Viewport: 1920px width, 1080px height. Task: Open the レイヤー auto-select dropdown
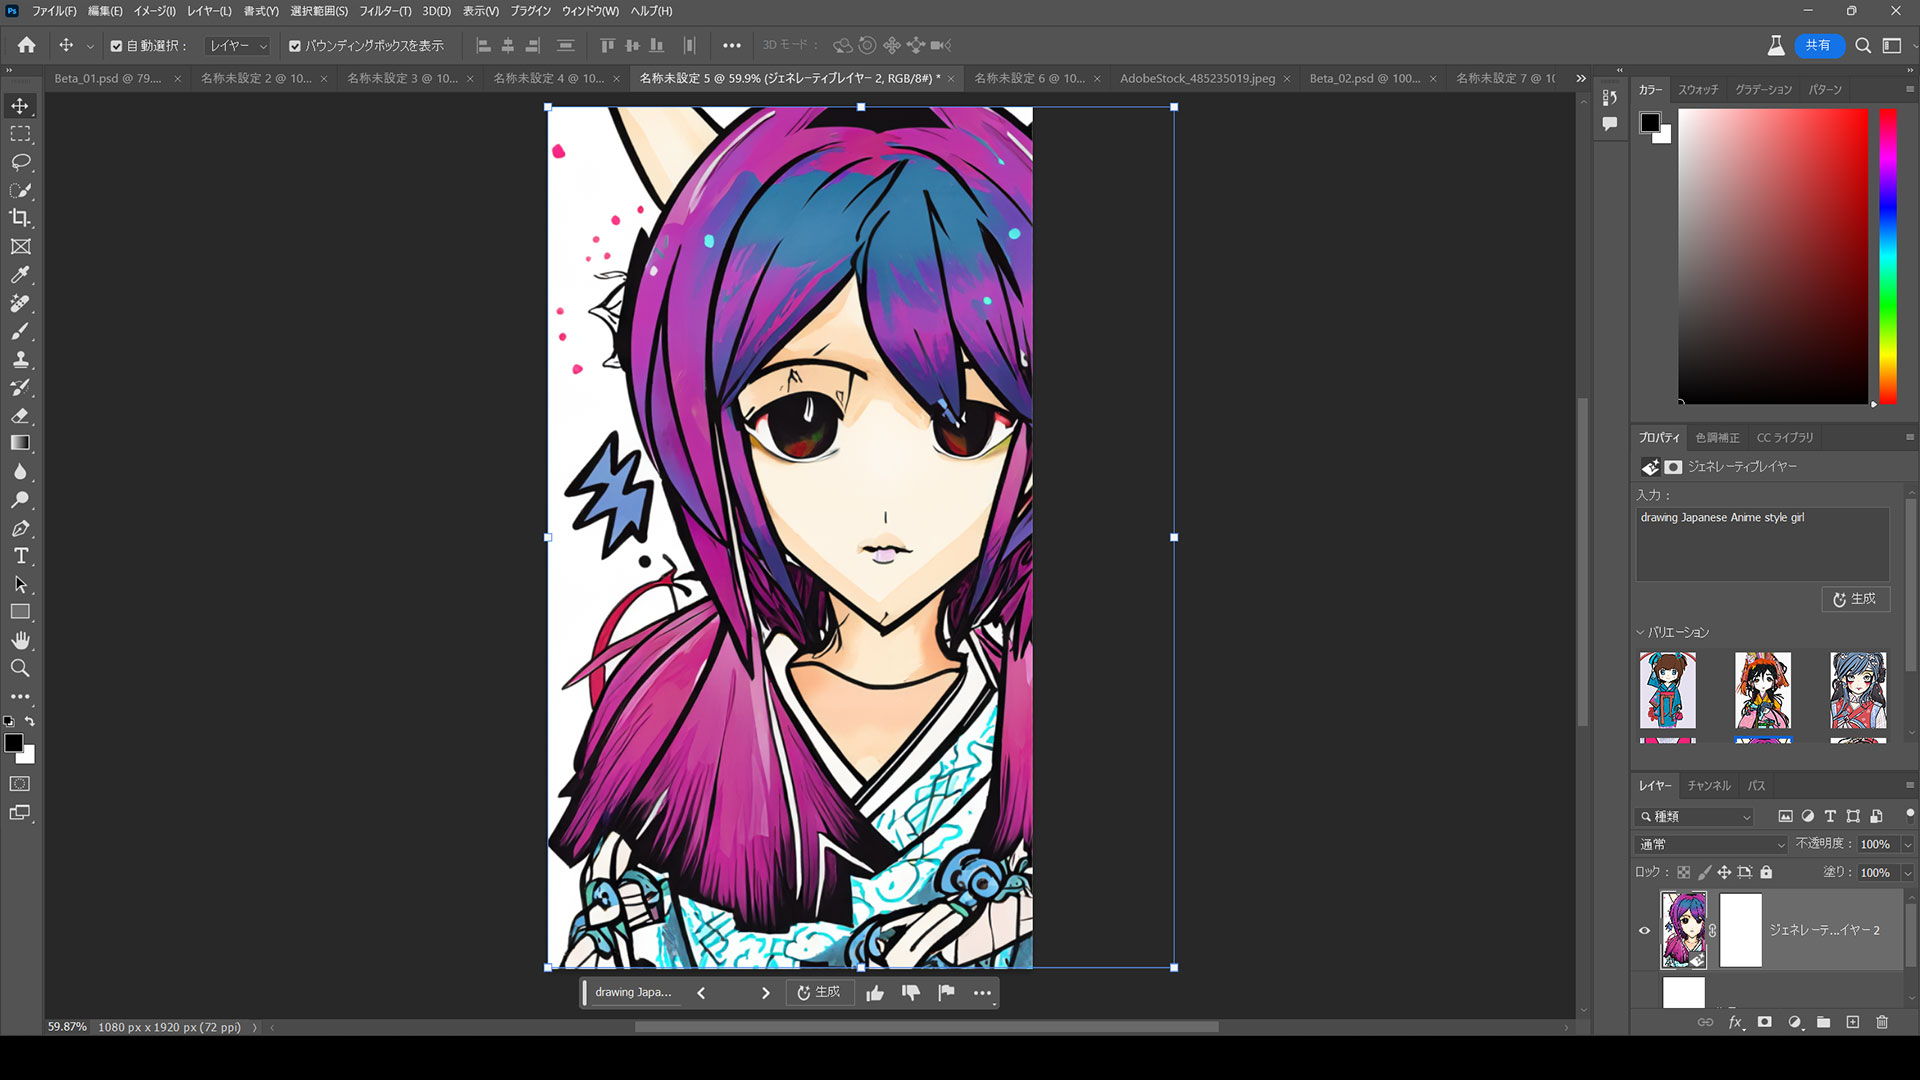pyautogui.click(x=237, y=46)
